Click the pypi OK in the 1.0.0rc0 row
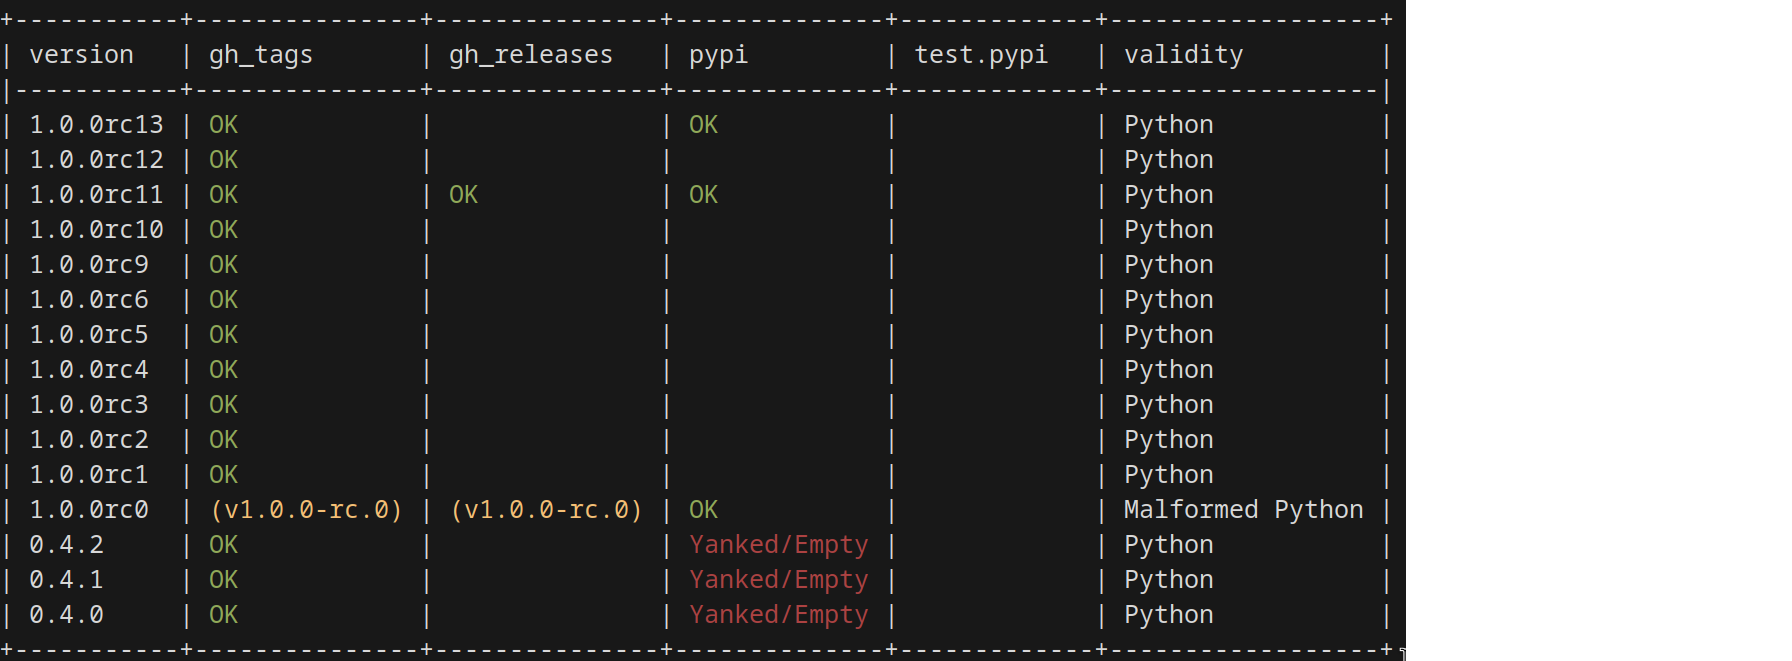This screenshot has width=1792, height=661. point(703,510)
